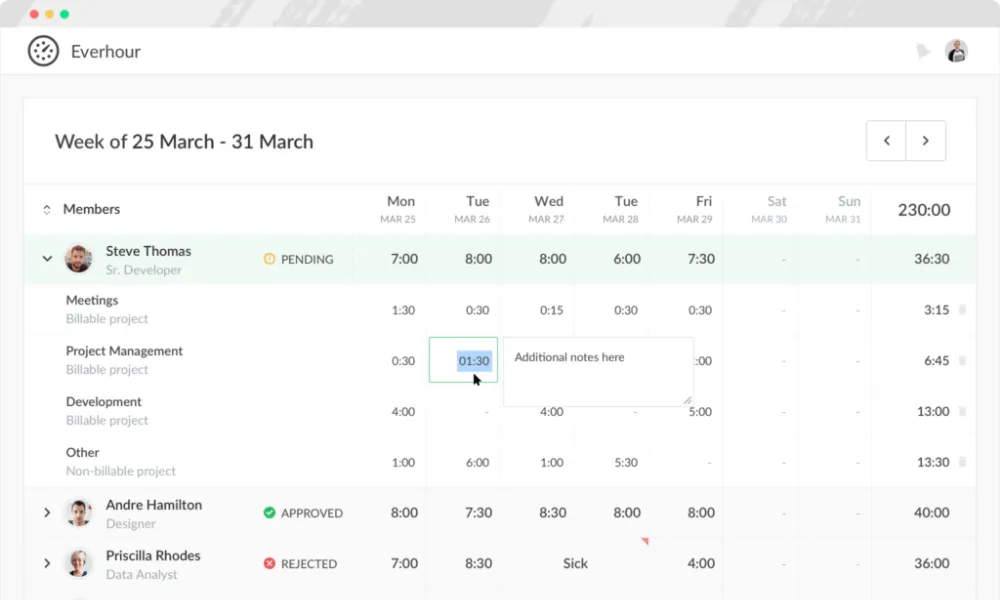Screen dimensions: 1000x600
Task: Select the highlighted 01:30 time entry cell
Action: pos(463,360)
